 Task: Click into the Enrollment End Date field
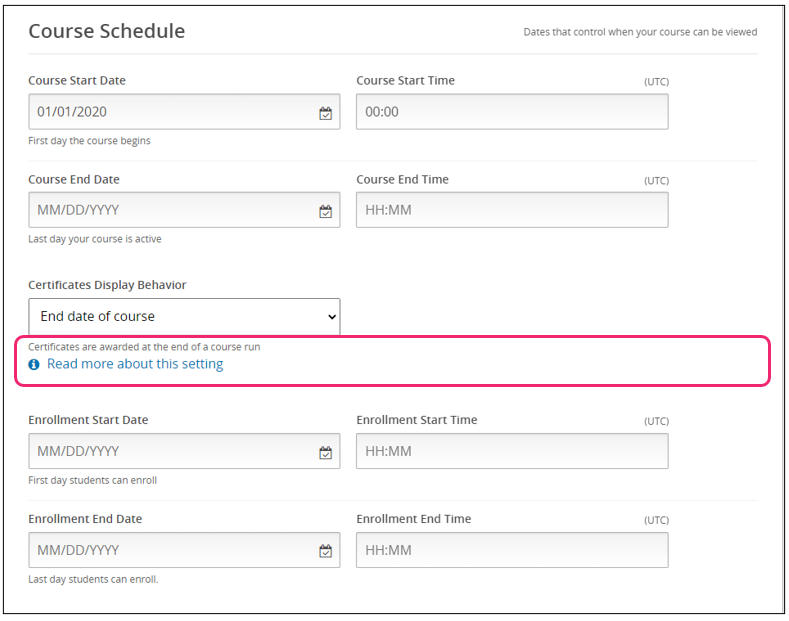(x=170, y=550)
